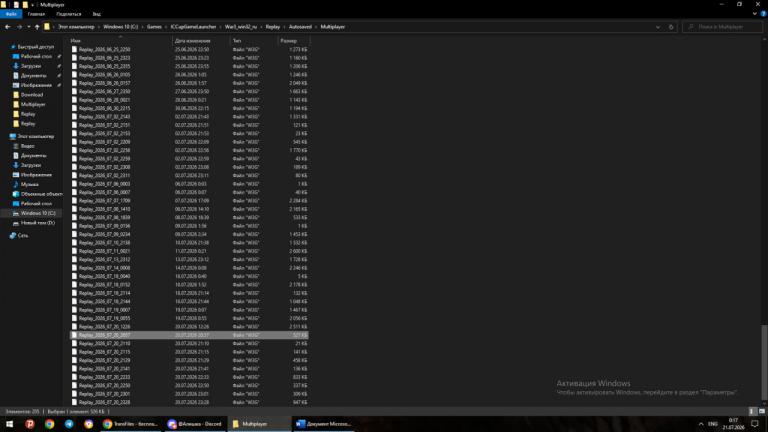This screenshot has width=768, height=432.
Task: Open Музыка under Этот компьютер
Action: coord(29,184)
